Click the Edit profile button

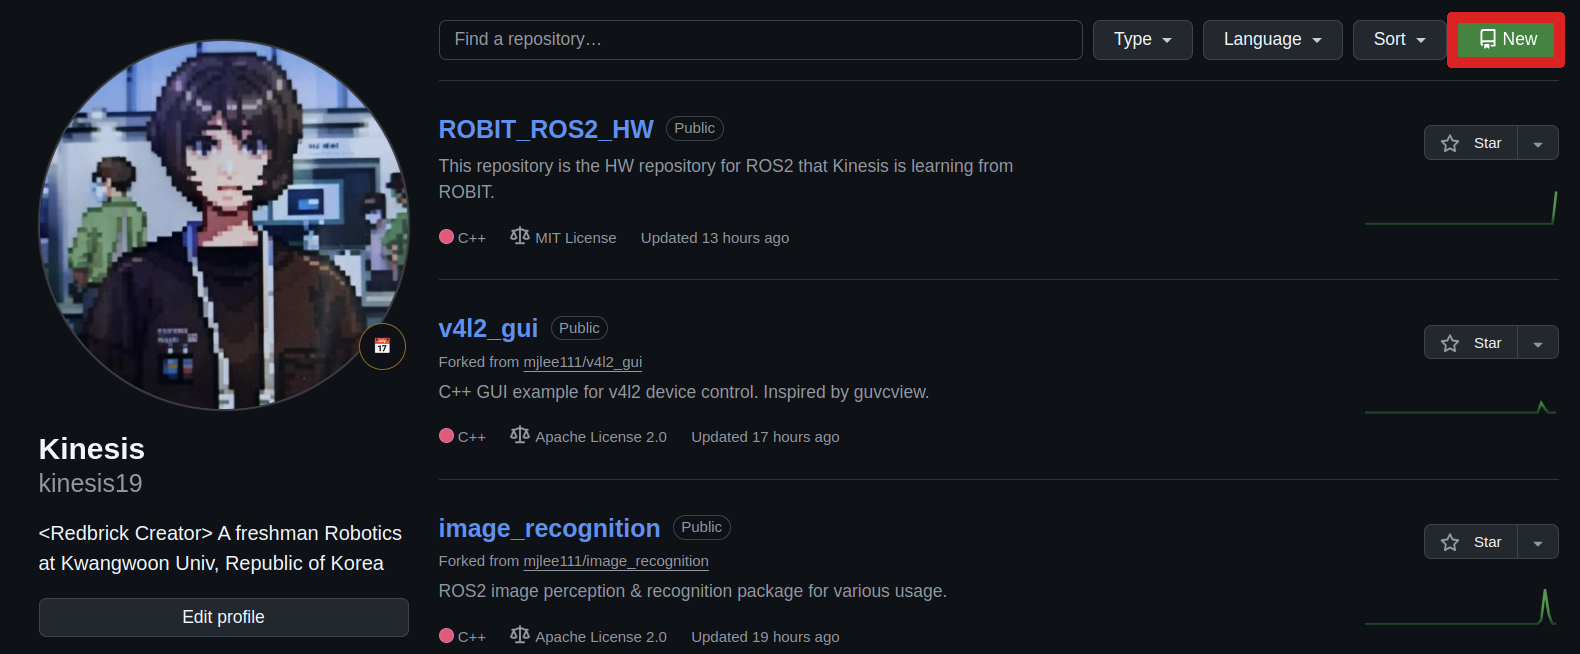(x=224, y=617)
